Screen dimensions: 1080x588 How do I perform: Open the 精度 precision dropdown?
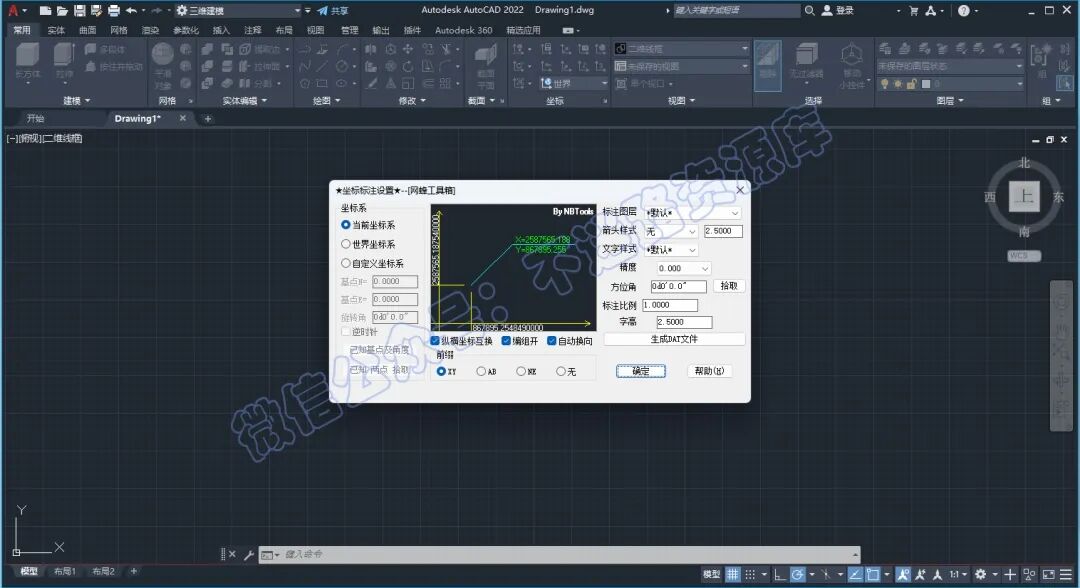[x=683, y=269]
